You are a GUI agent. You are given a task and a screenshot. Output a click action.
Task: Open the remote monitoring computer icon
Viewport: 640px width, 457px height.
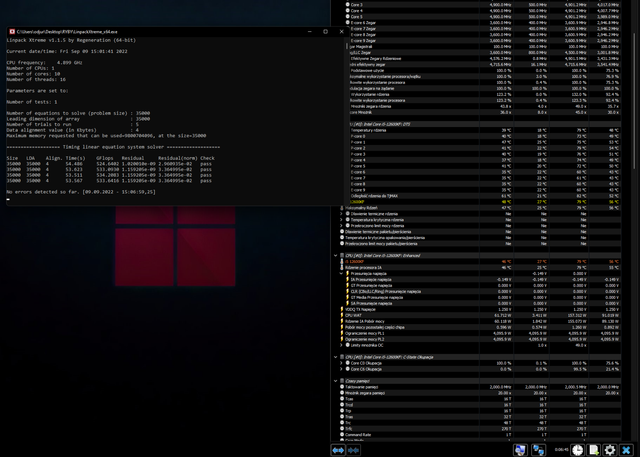coord(520,450)
